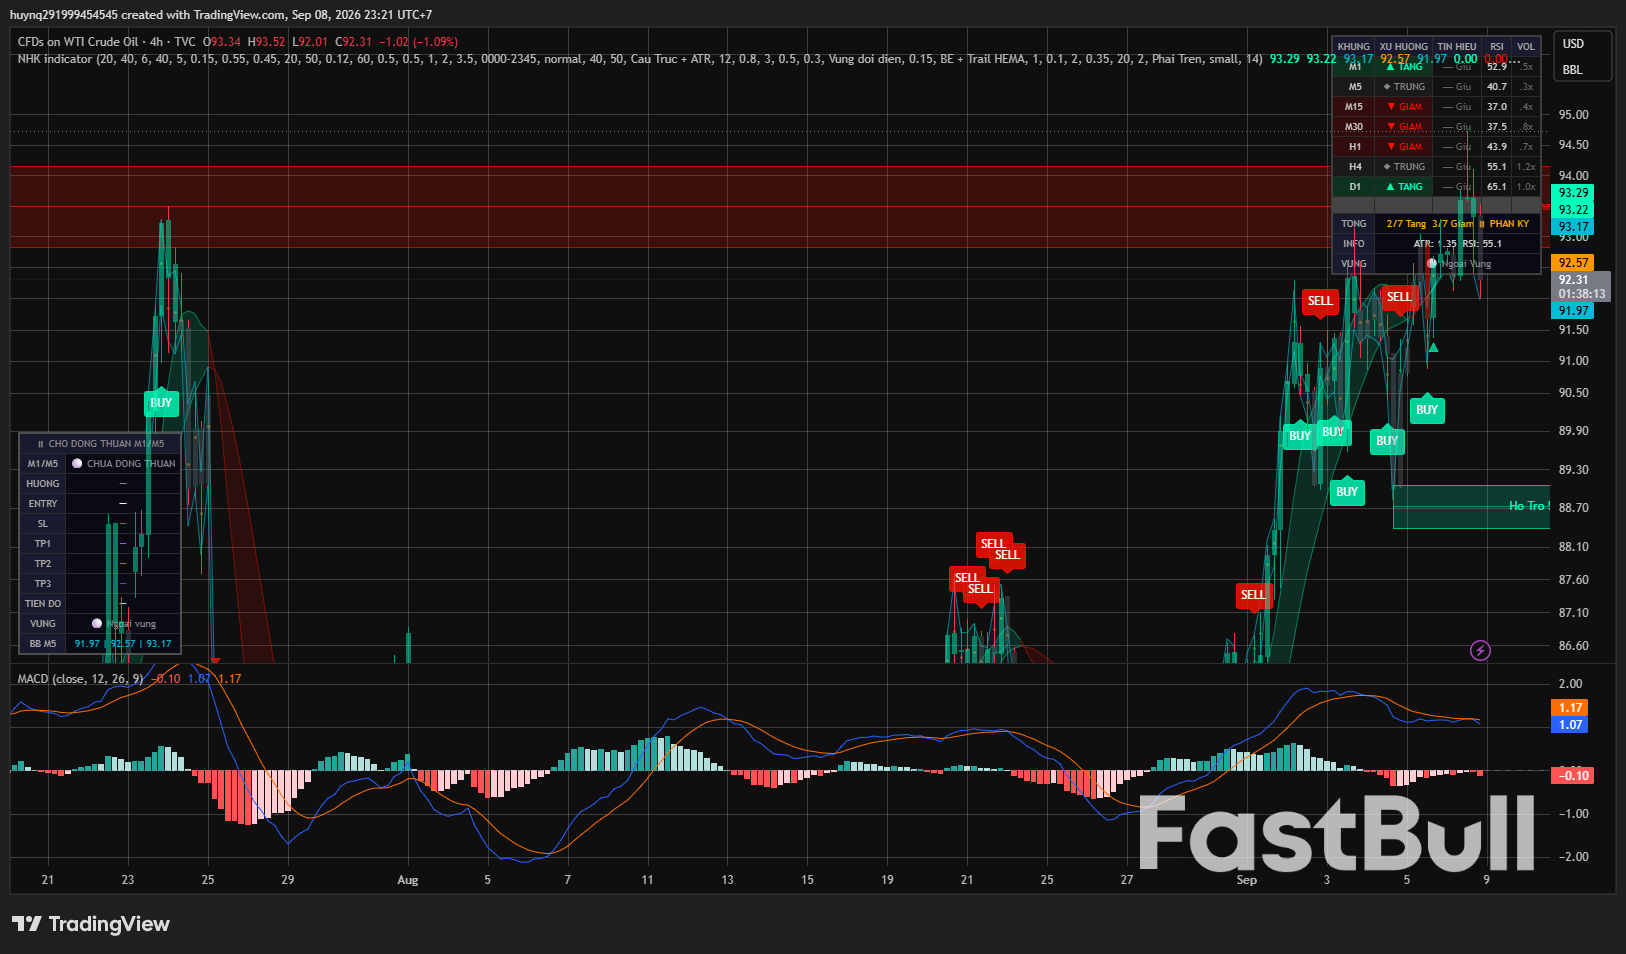The height and width of the screenshot is (954, 1626).
Task: Select the highest BUY label in September
Action: [x=1427, y=410]
